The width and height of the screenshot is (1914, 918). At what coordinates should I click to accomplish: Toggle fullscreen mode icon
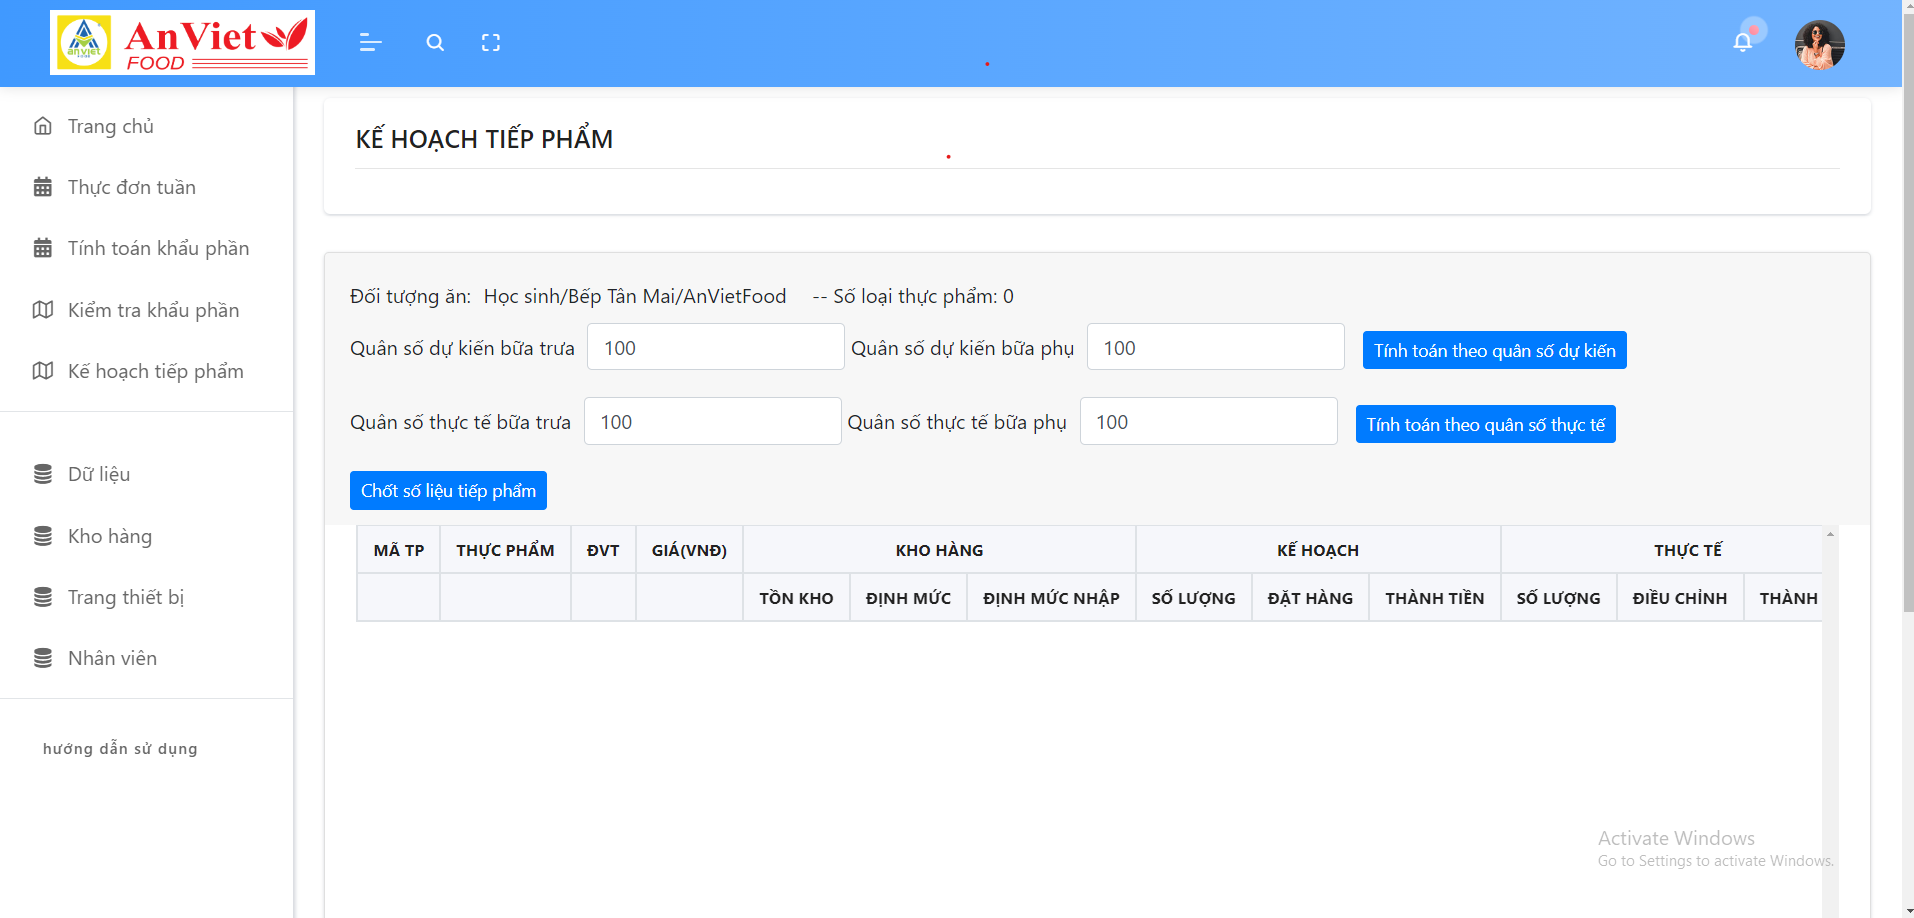[491, 43]
